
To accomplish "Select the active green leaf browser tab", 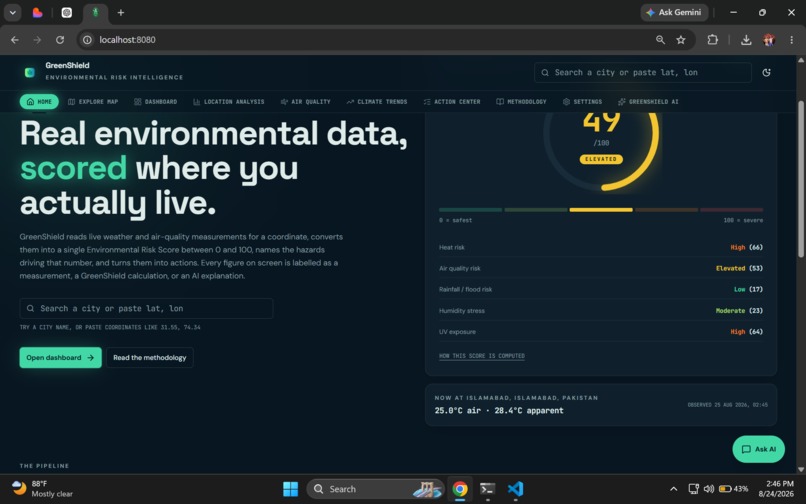I will click(95, 12).
